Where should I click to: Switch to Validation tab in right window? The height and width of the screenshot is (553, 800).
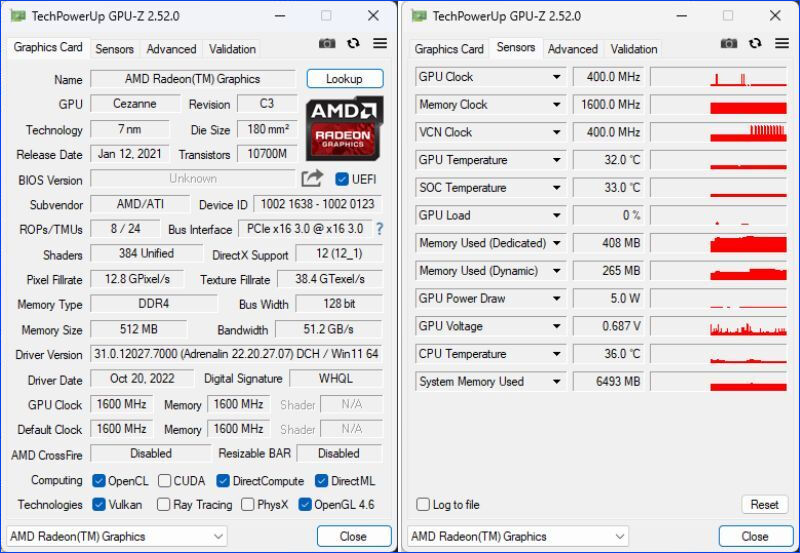634,49
